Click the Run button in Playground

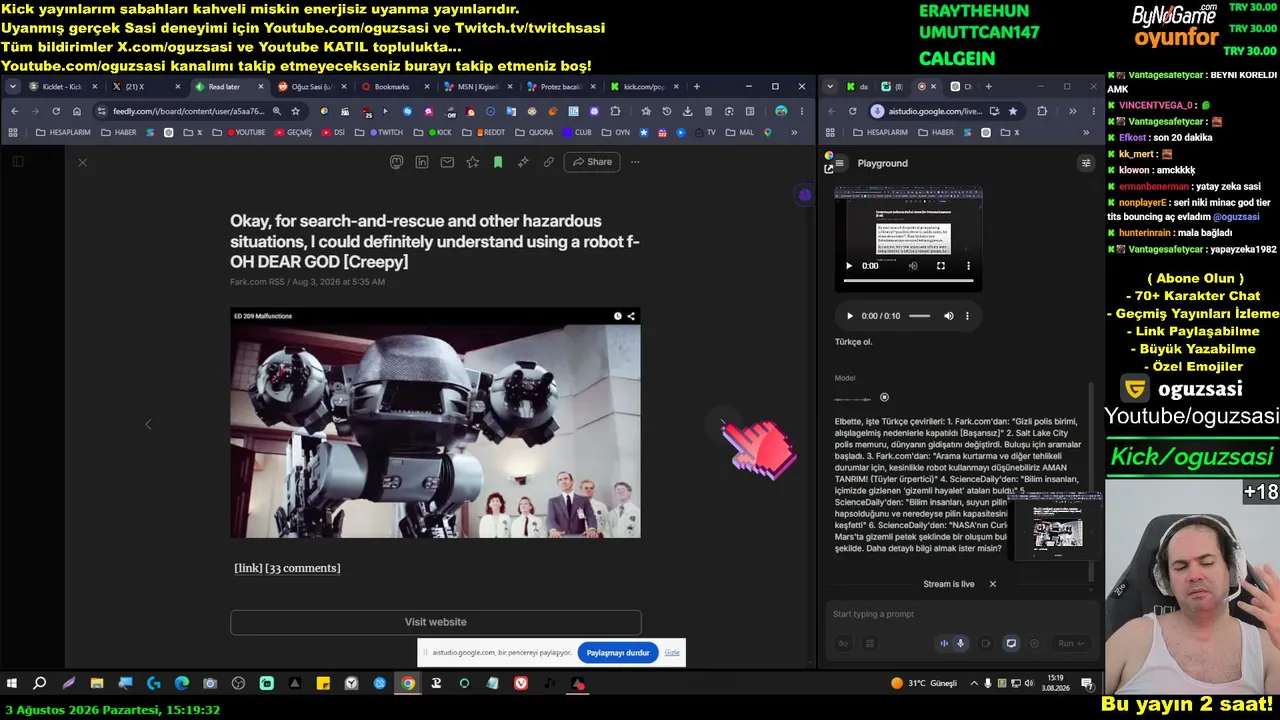(1071, 644)
